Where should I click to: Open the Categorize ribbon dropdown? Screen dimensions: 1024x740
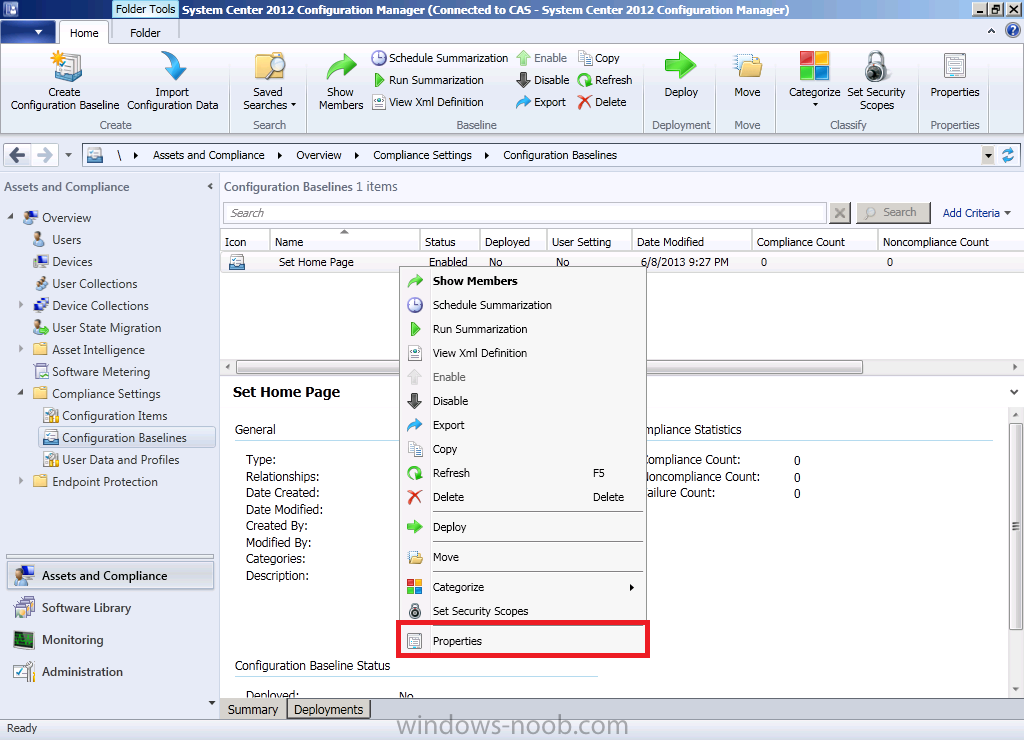point(814,80)
